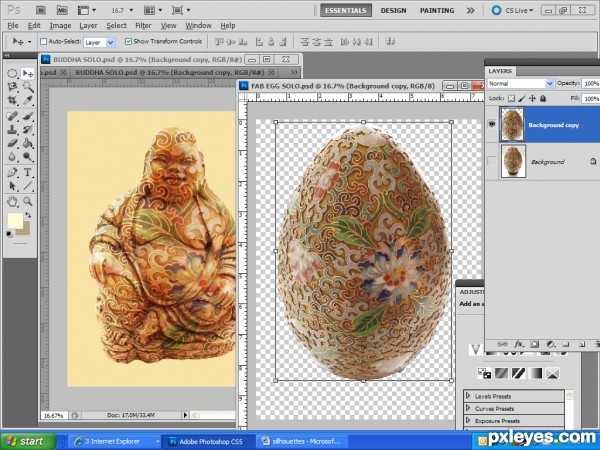
Task: Select the Crop tool
Action: click(x=13, y=101)
